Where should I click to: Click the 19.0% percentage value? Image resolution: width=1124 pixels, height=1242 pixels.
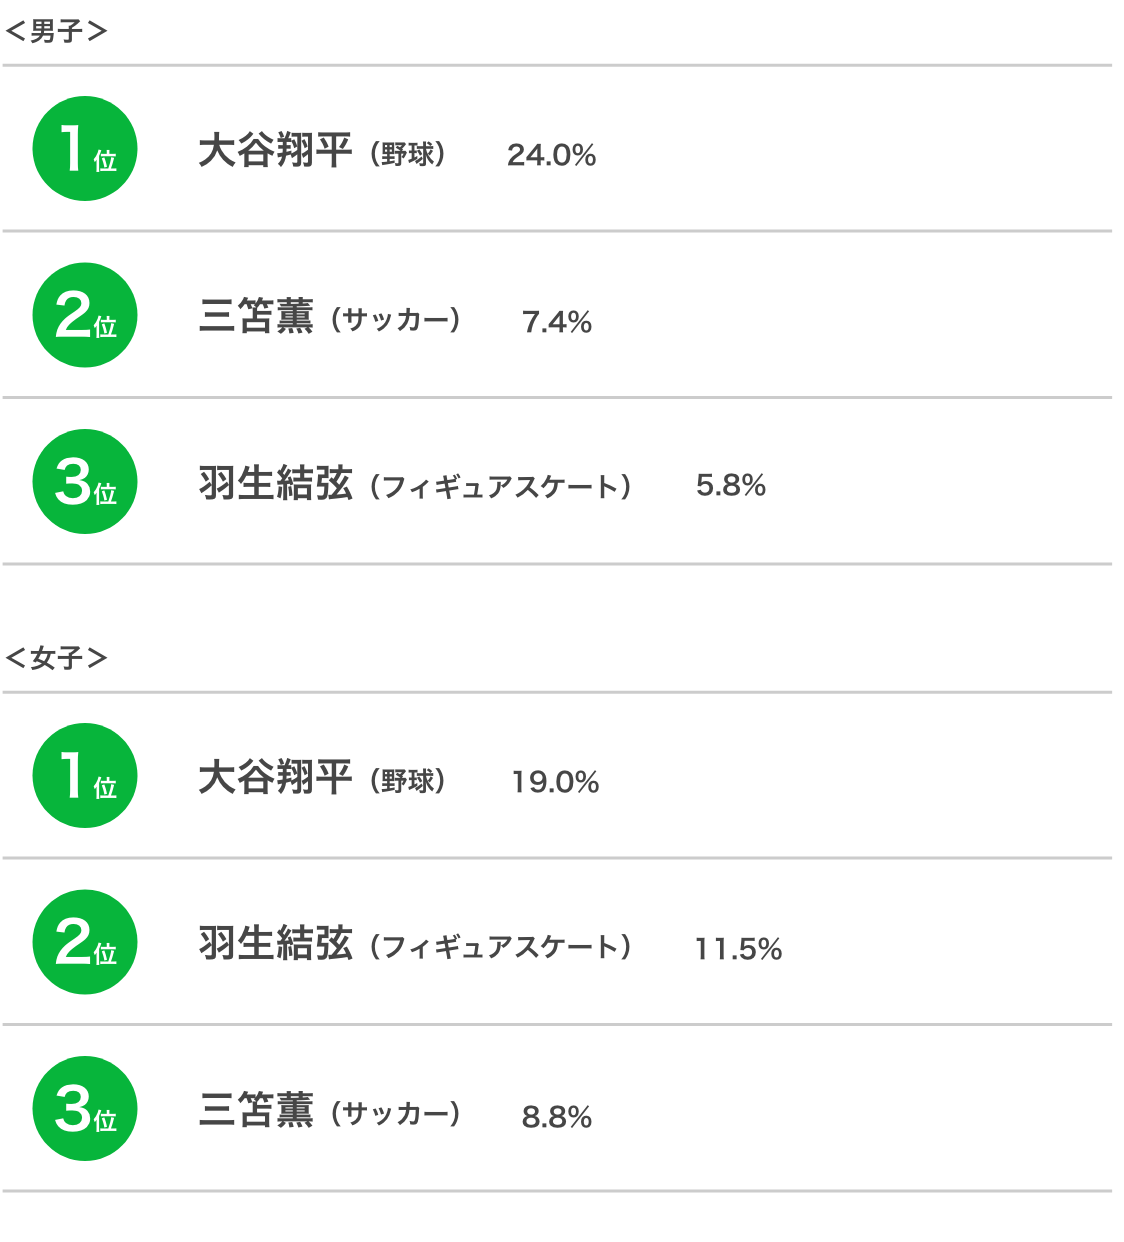[x=555, y=782]
